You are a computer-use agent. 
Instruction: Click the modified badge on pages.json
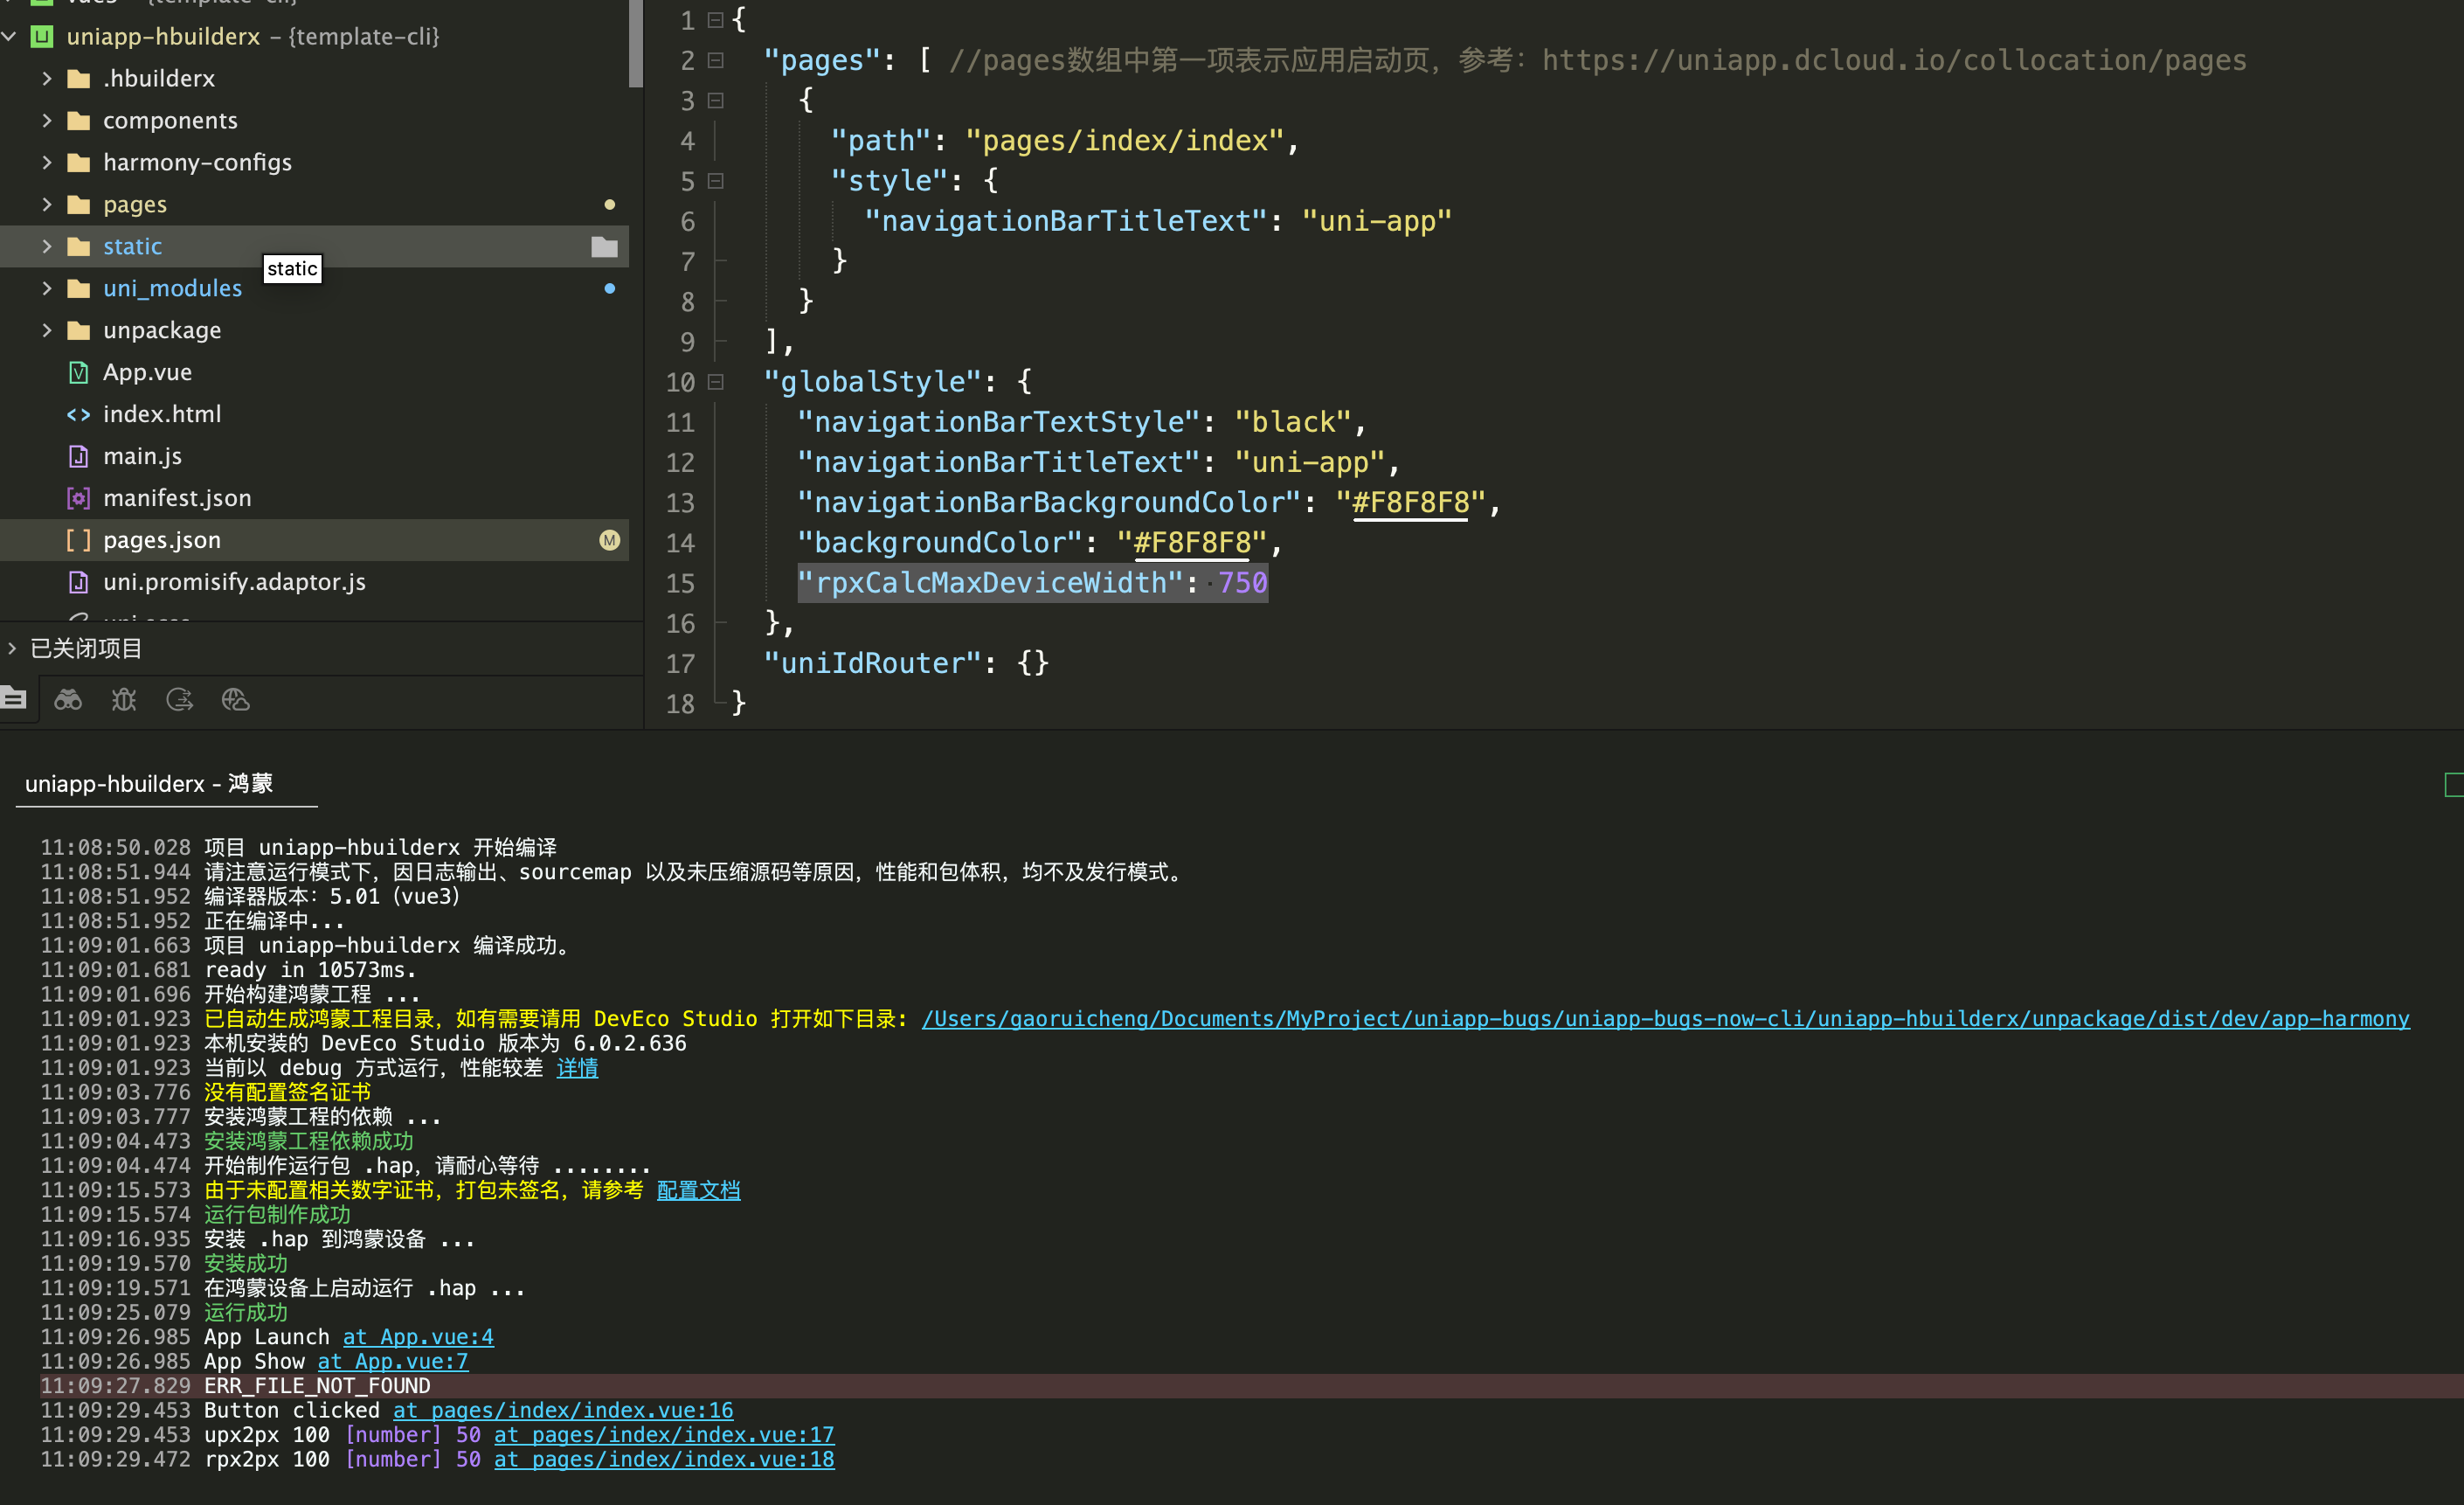pos(609,540)
